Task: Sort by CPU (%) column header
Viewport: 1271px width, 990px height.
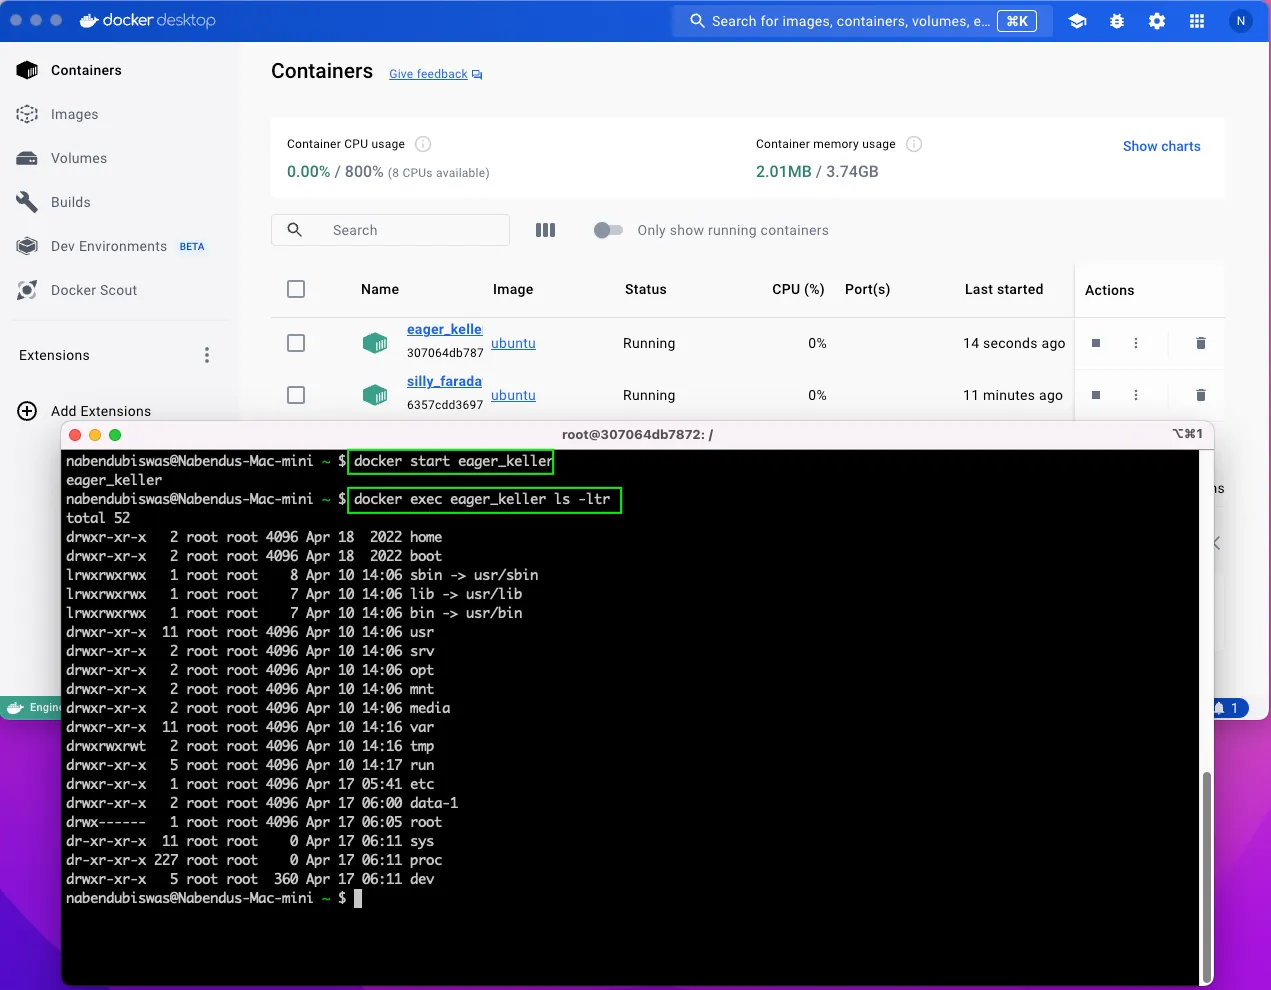Action: [x=798, y=289]
